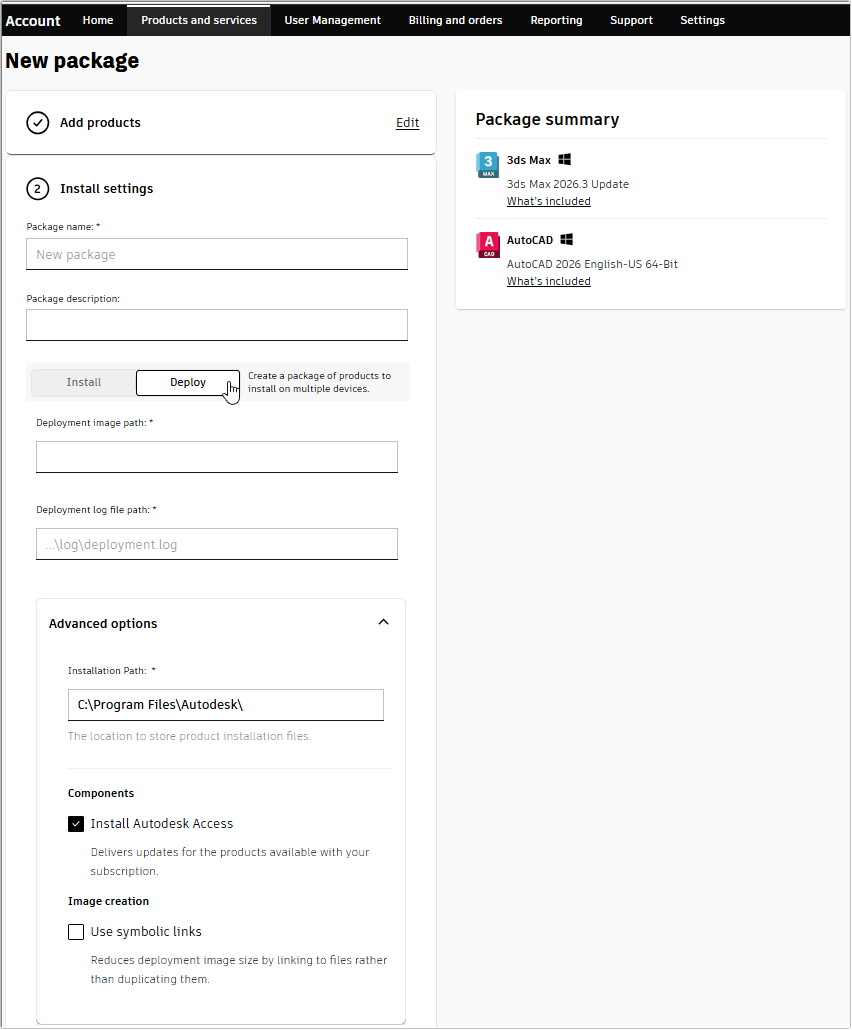Click the Deployment image path field
Screen dimensions: 852x1030
[216, 456]
